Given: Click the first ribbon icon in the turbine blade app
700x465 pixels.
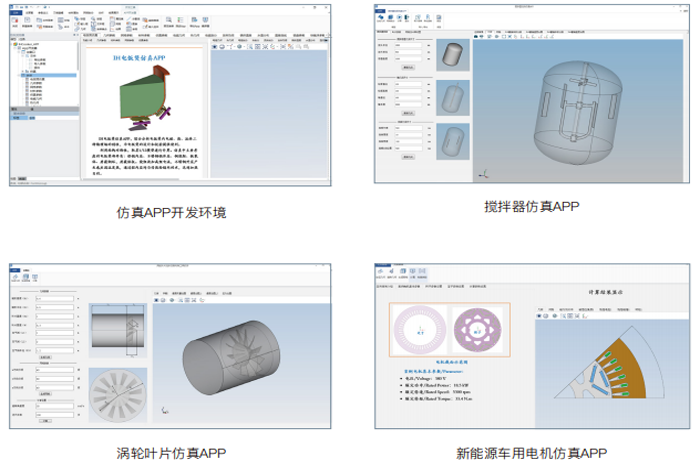Looking at the screenshot, I should click(x=15, y=278).
